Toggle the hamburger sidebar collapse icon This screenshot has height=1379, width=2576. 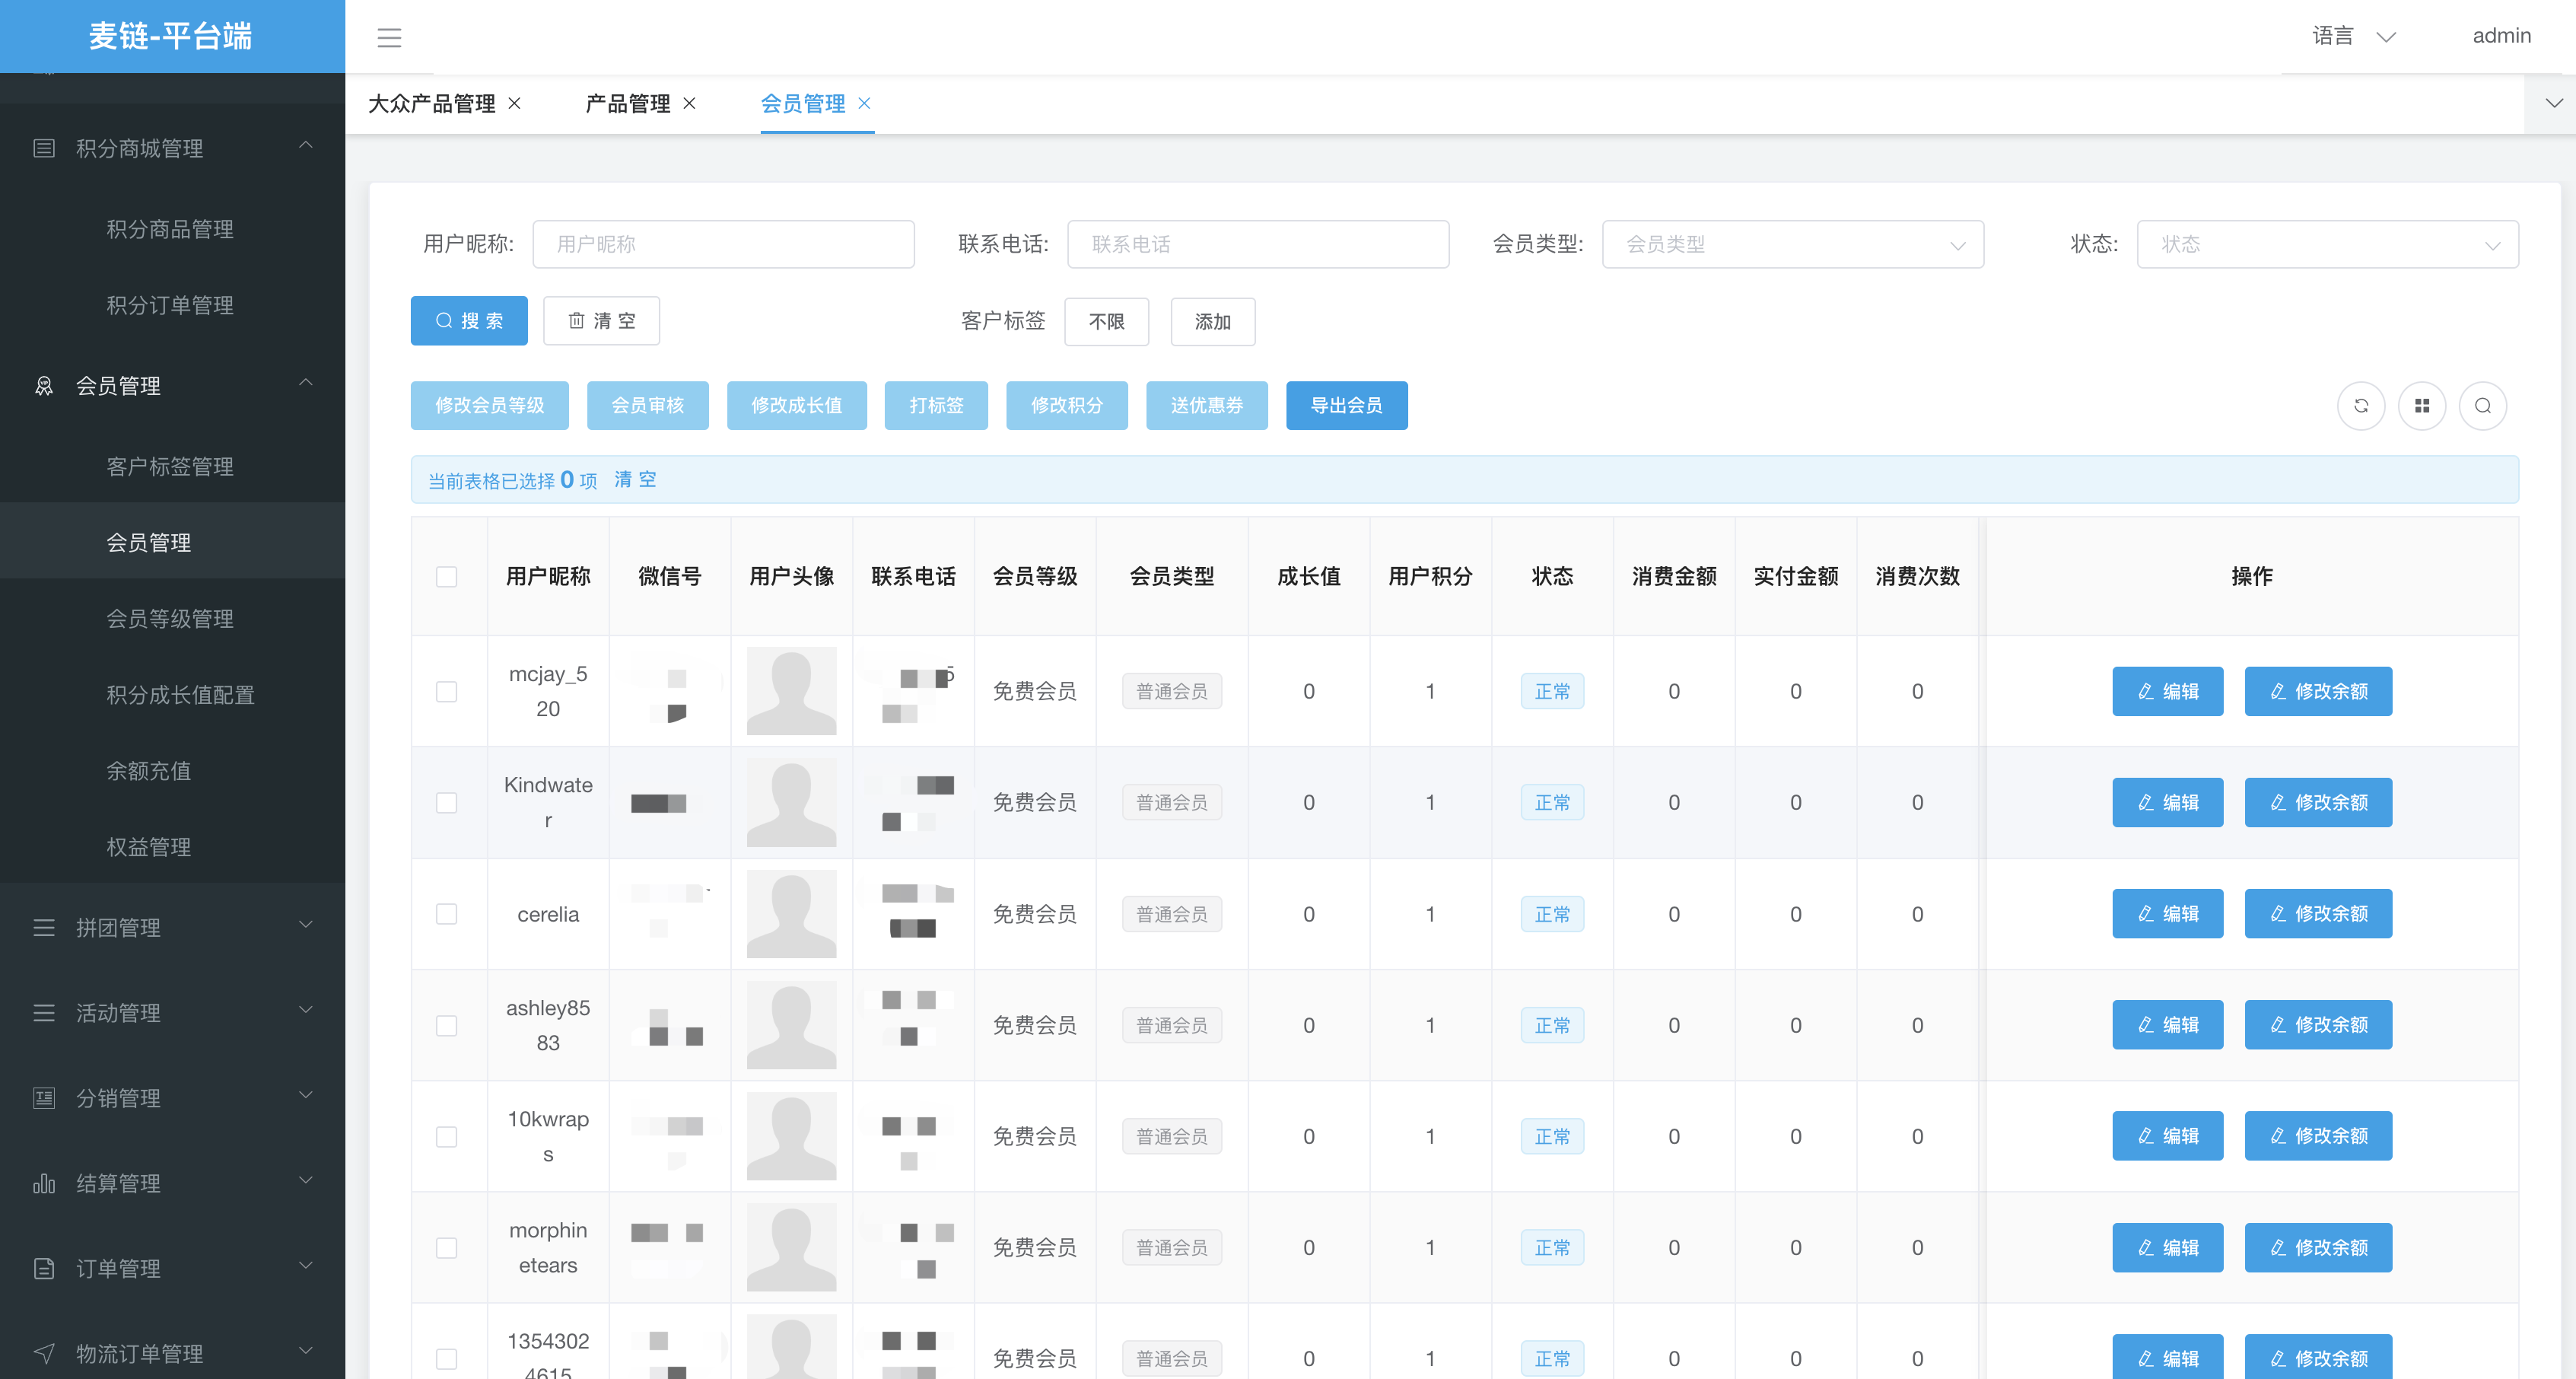(x=389, y=38)
